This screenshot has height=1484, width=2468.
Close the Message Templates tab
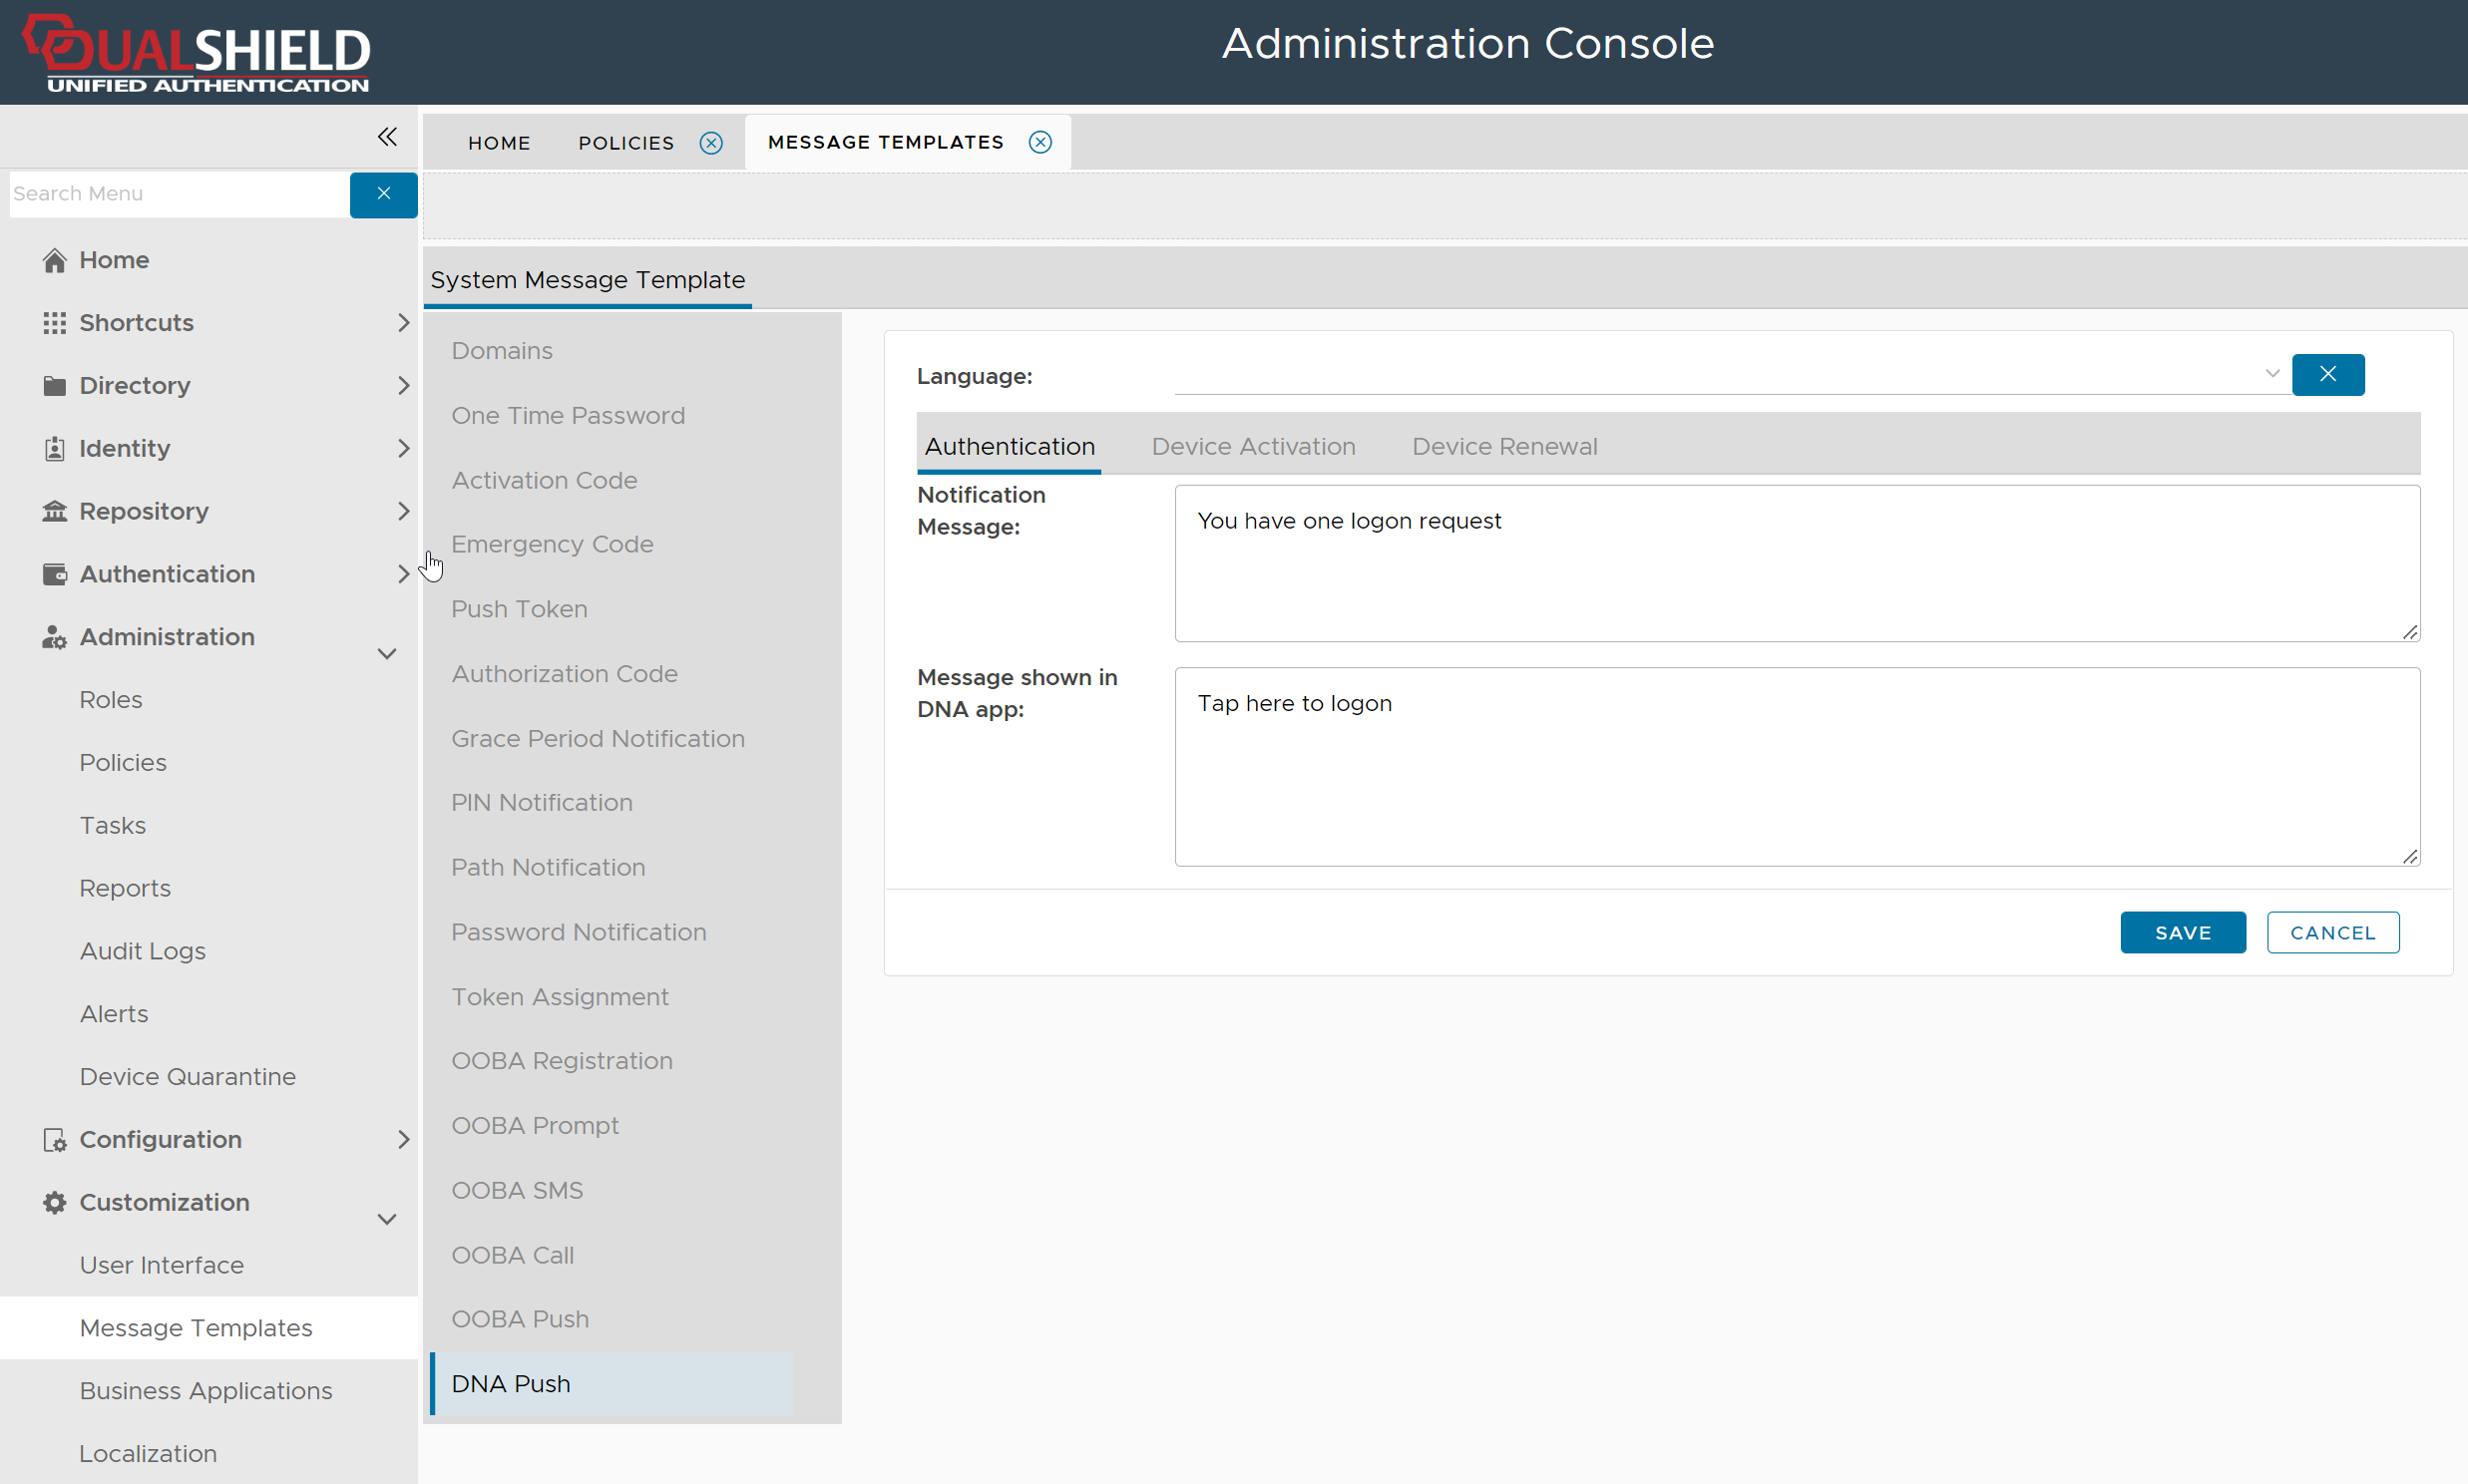1040,142
